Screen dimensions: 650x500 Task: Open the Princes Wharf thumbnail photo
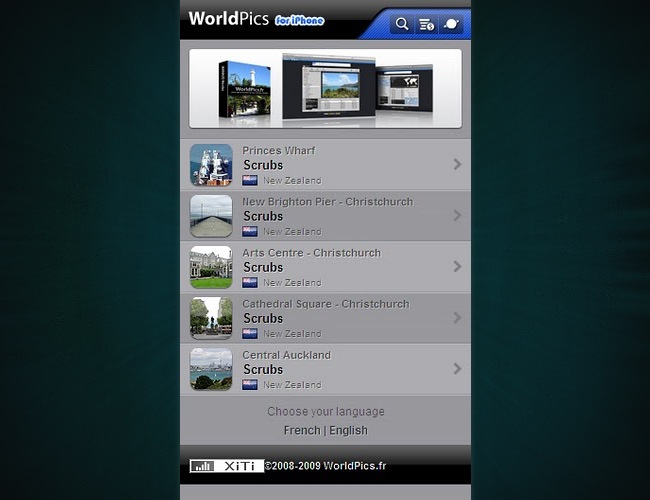coord(211,165)
